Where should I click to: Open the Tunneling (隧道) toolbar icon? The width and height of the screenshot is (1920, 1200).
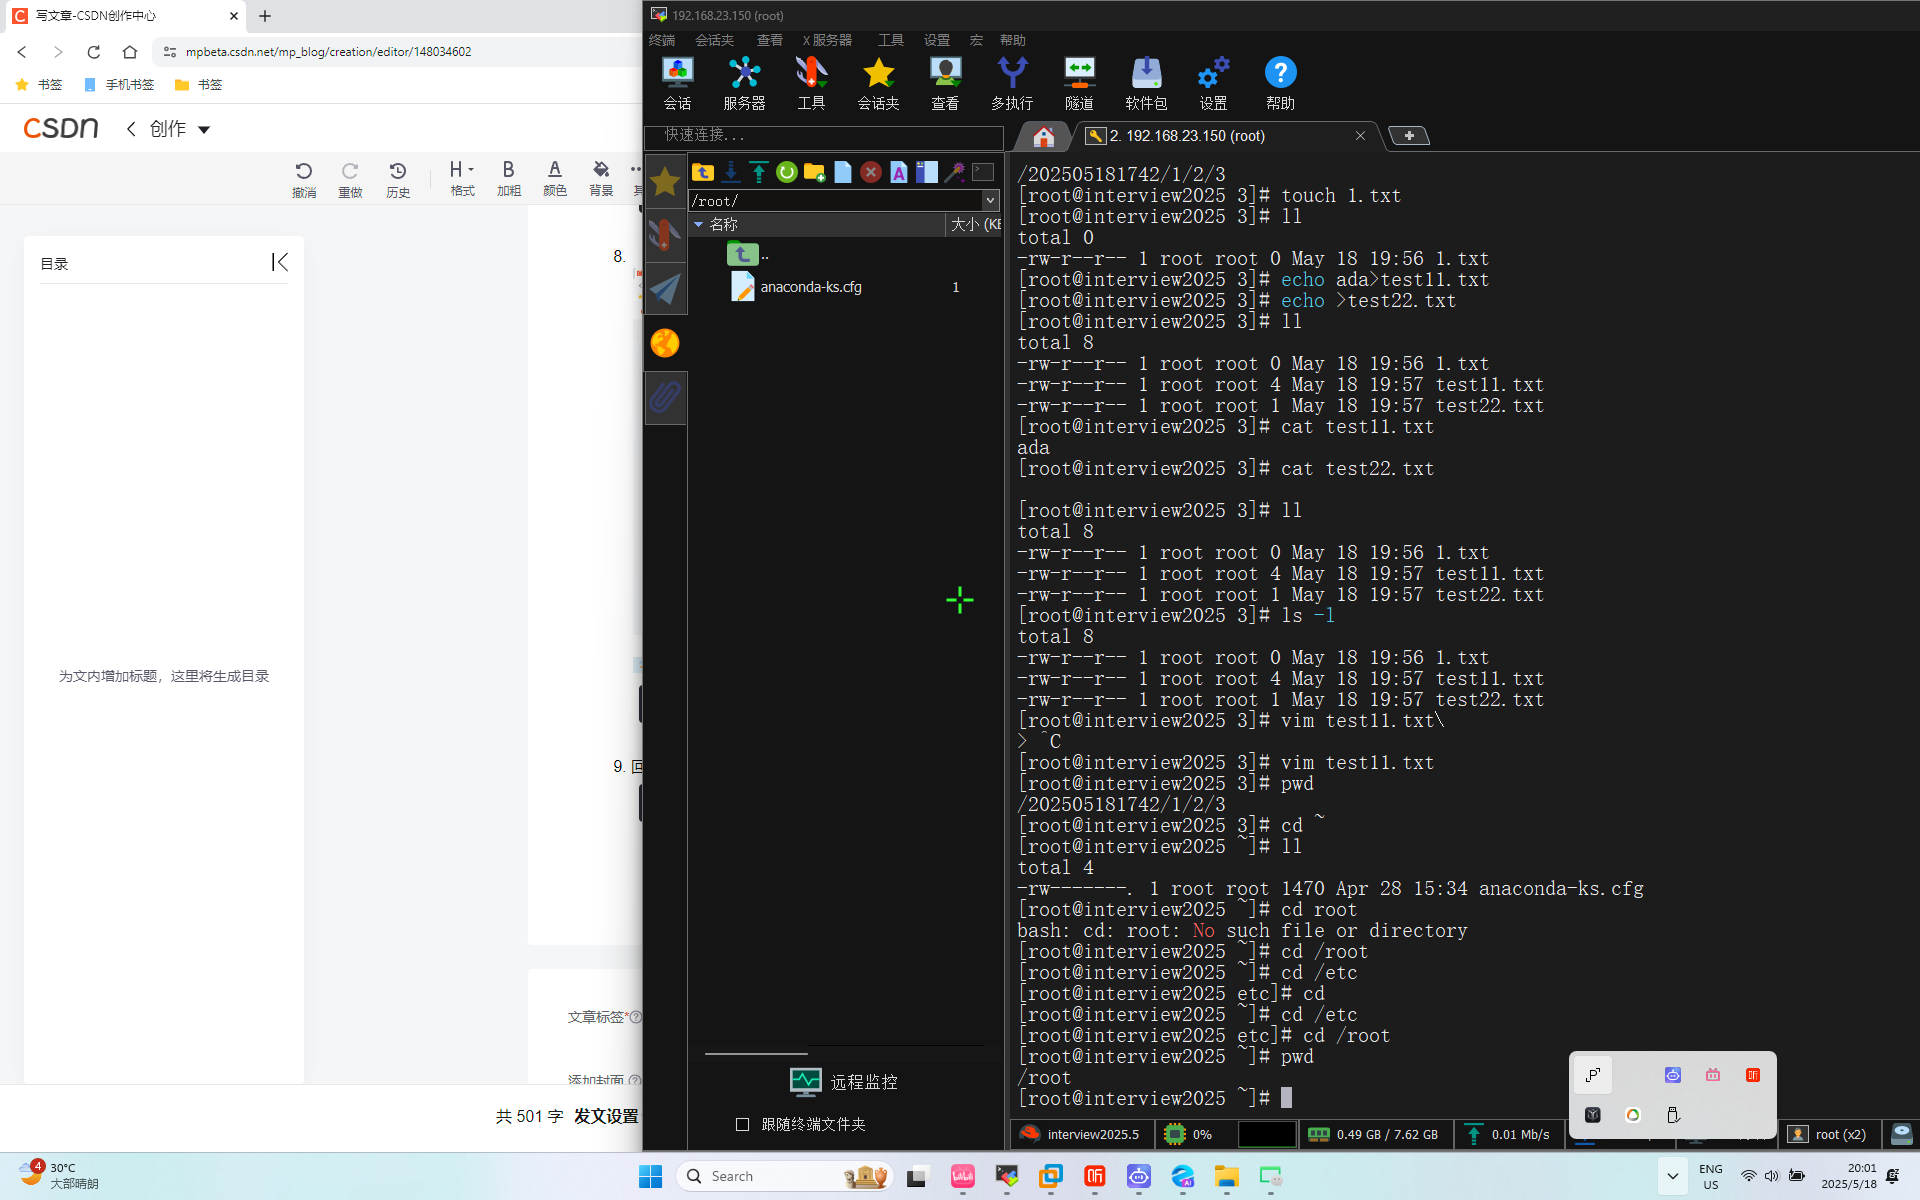pyautogui.click(x=1079, y=82)
